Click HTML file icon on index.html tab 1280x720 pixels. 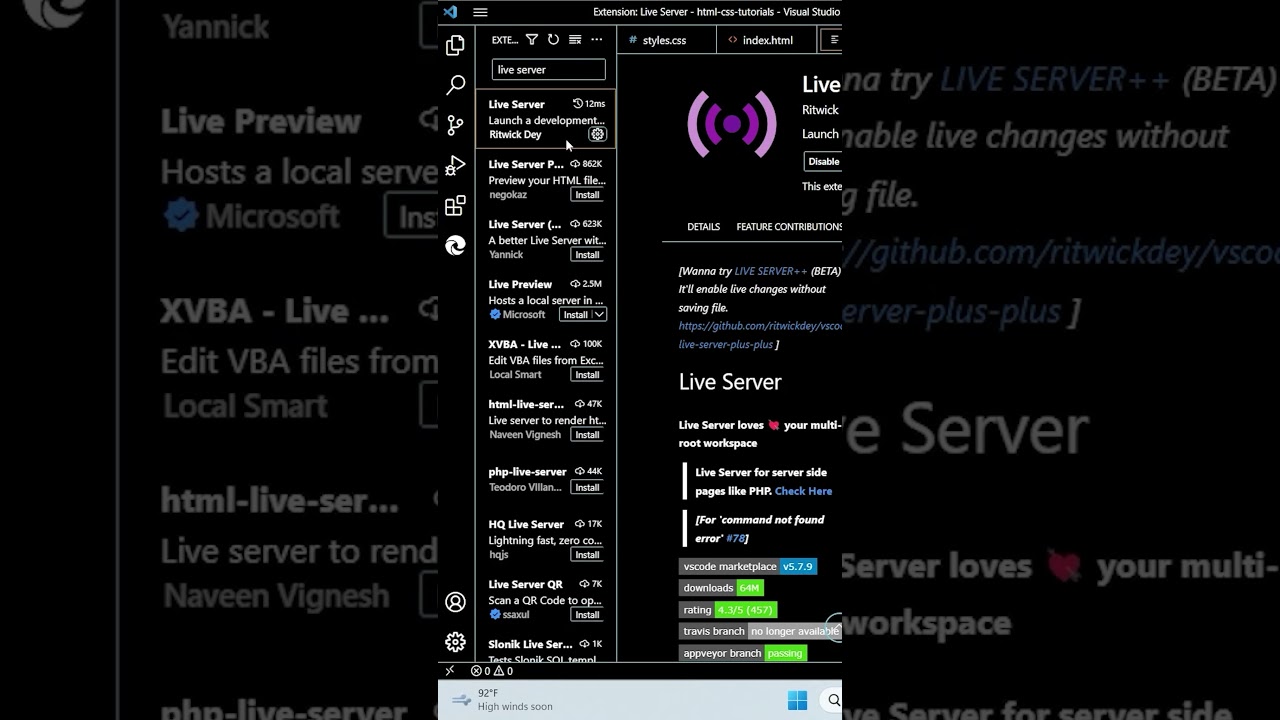point(733,40)
